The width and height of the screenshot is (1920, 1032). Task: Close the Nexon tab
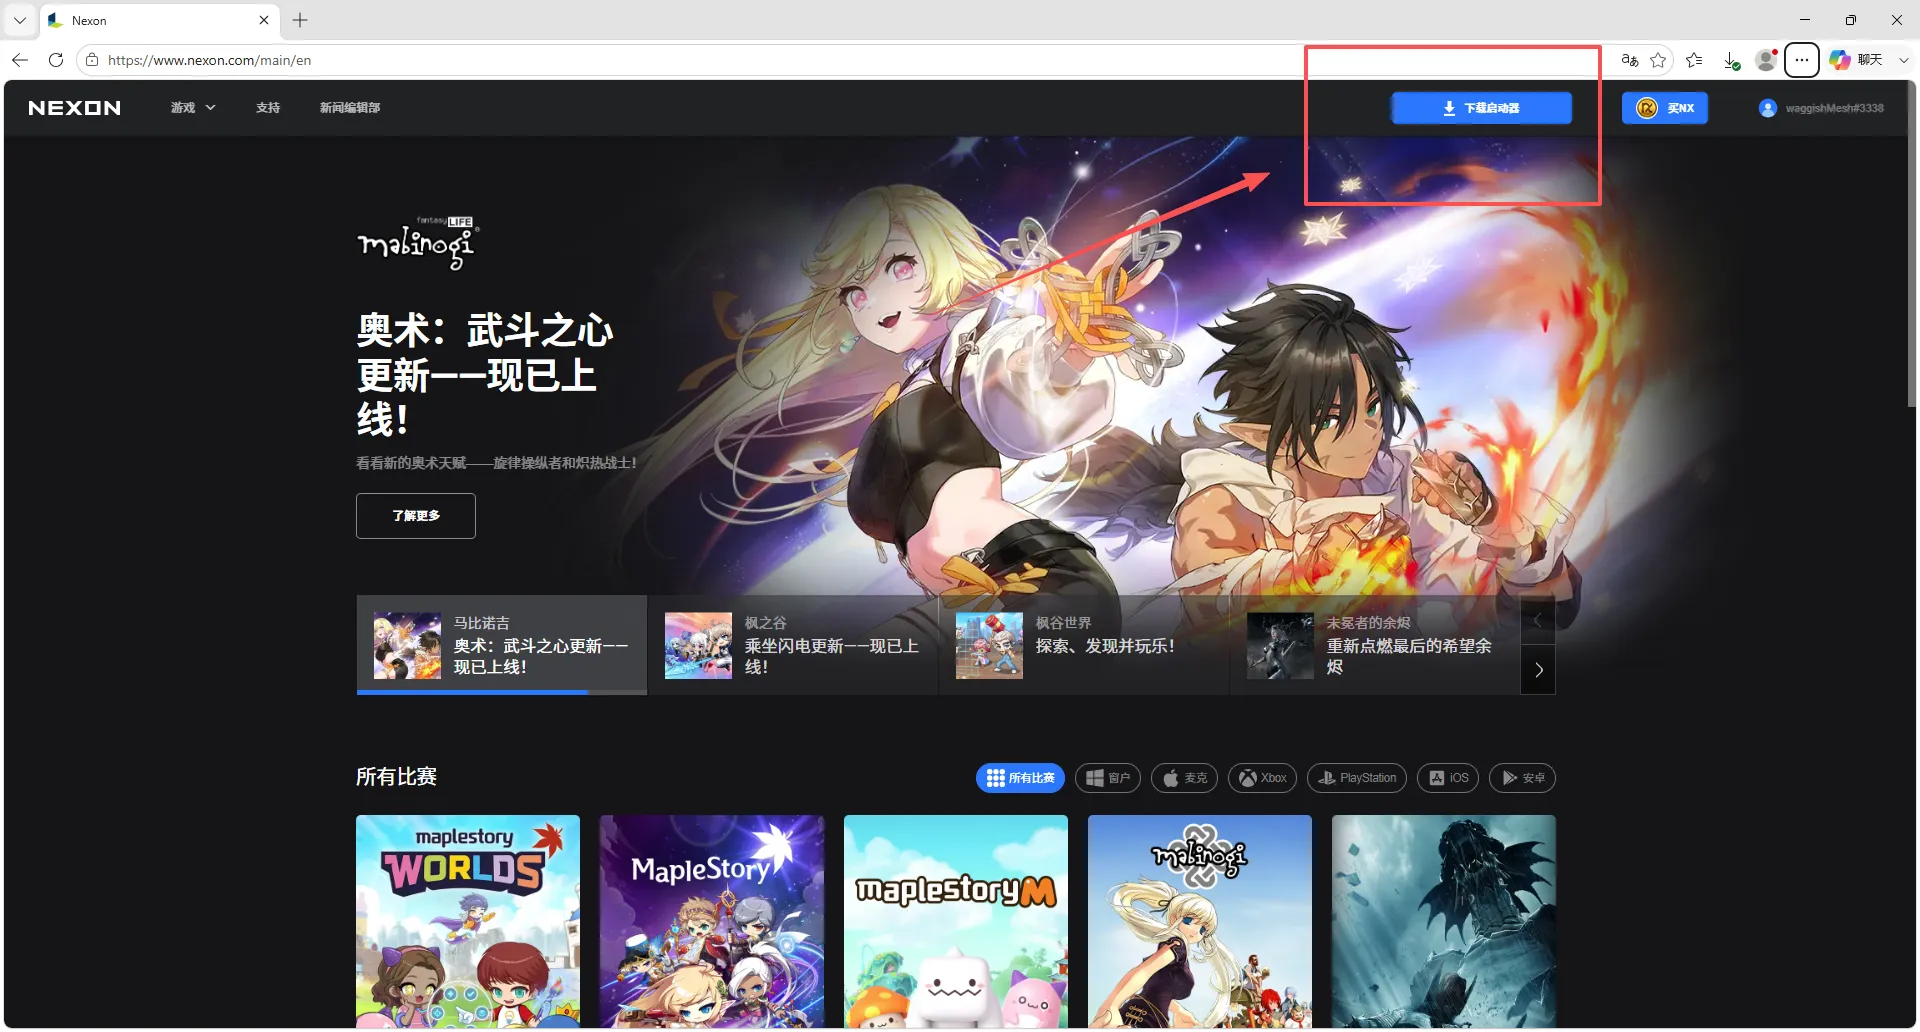(264, 20)
